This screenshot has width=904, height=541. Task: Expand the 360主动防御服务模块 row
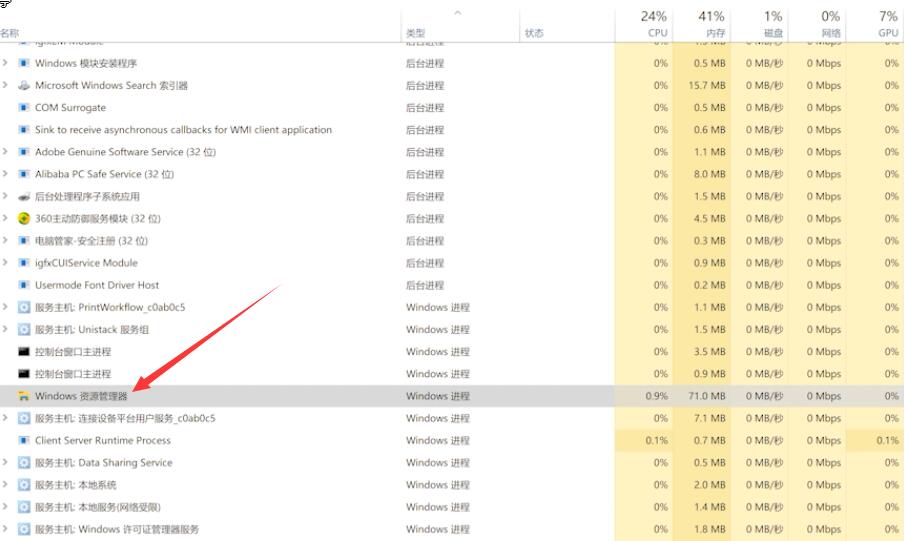(5, 218)
